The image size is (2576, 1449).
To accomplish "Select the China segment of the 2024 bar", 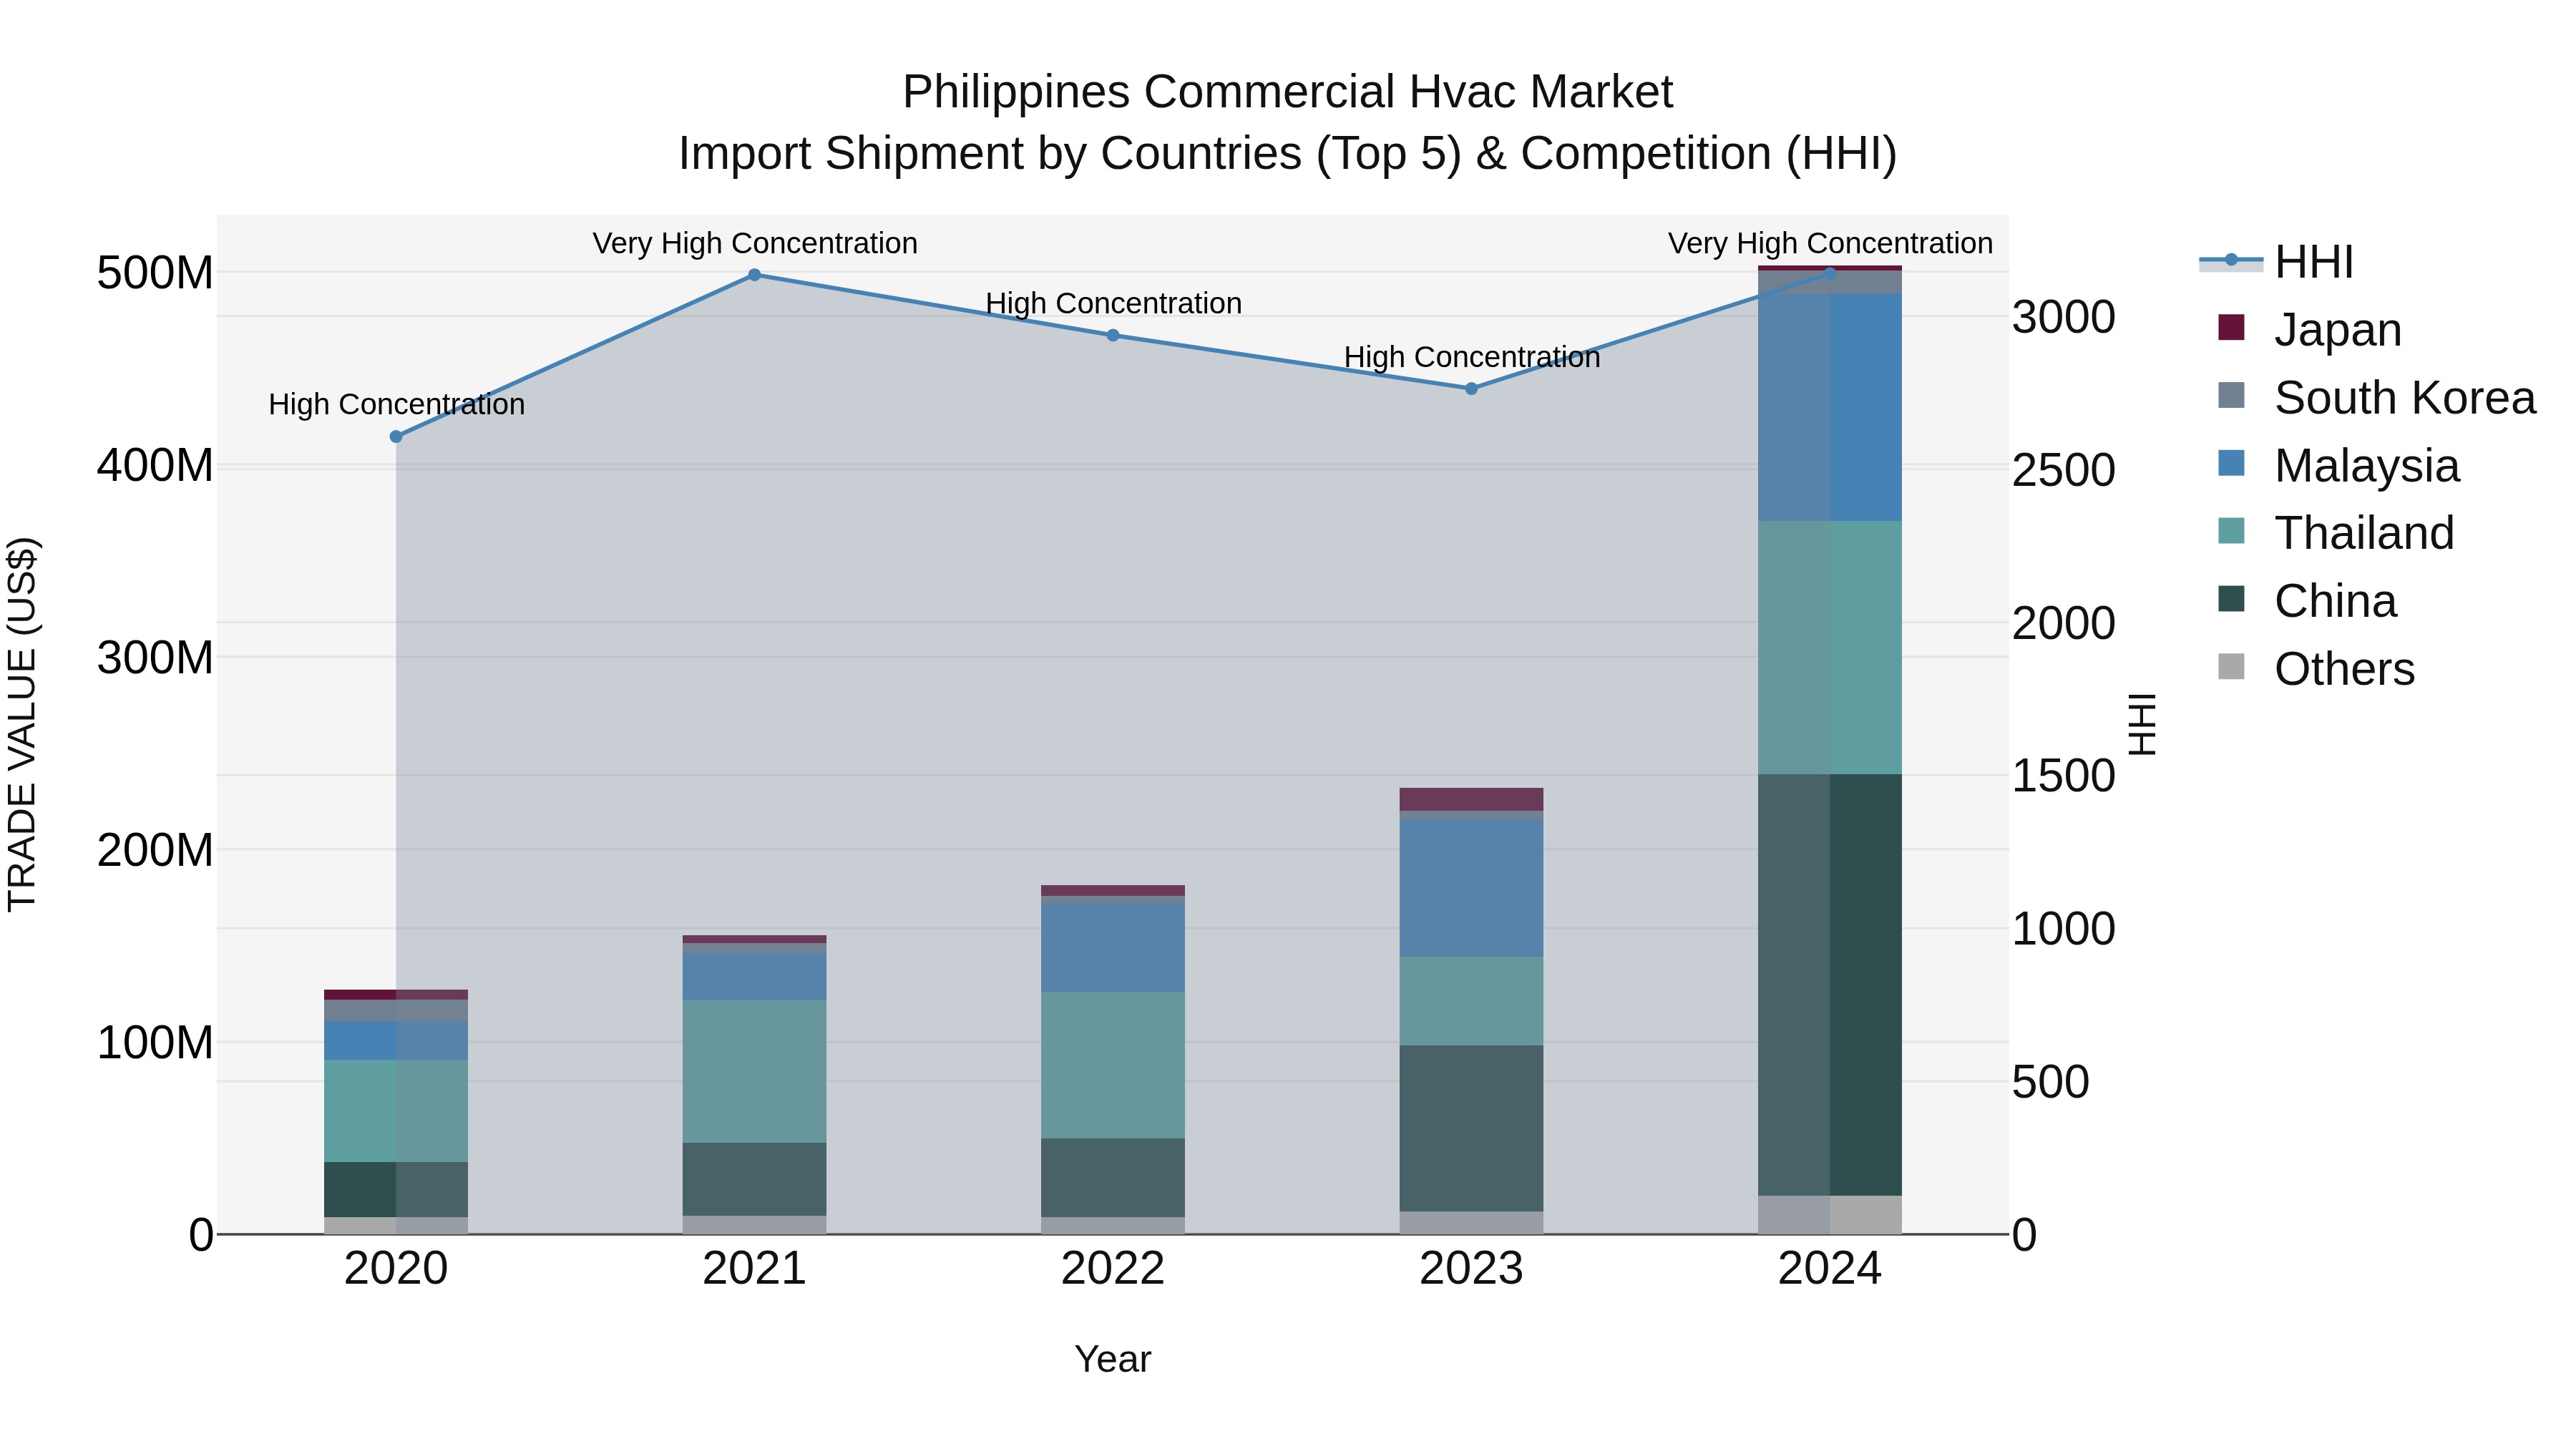I will pos(1830,985).
